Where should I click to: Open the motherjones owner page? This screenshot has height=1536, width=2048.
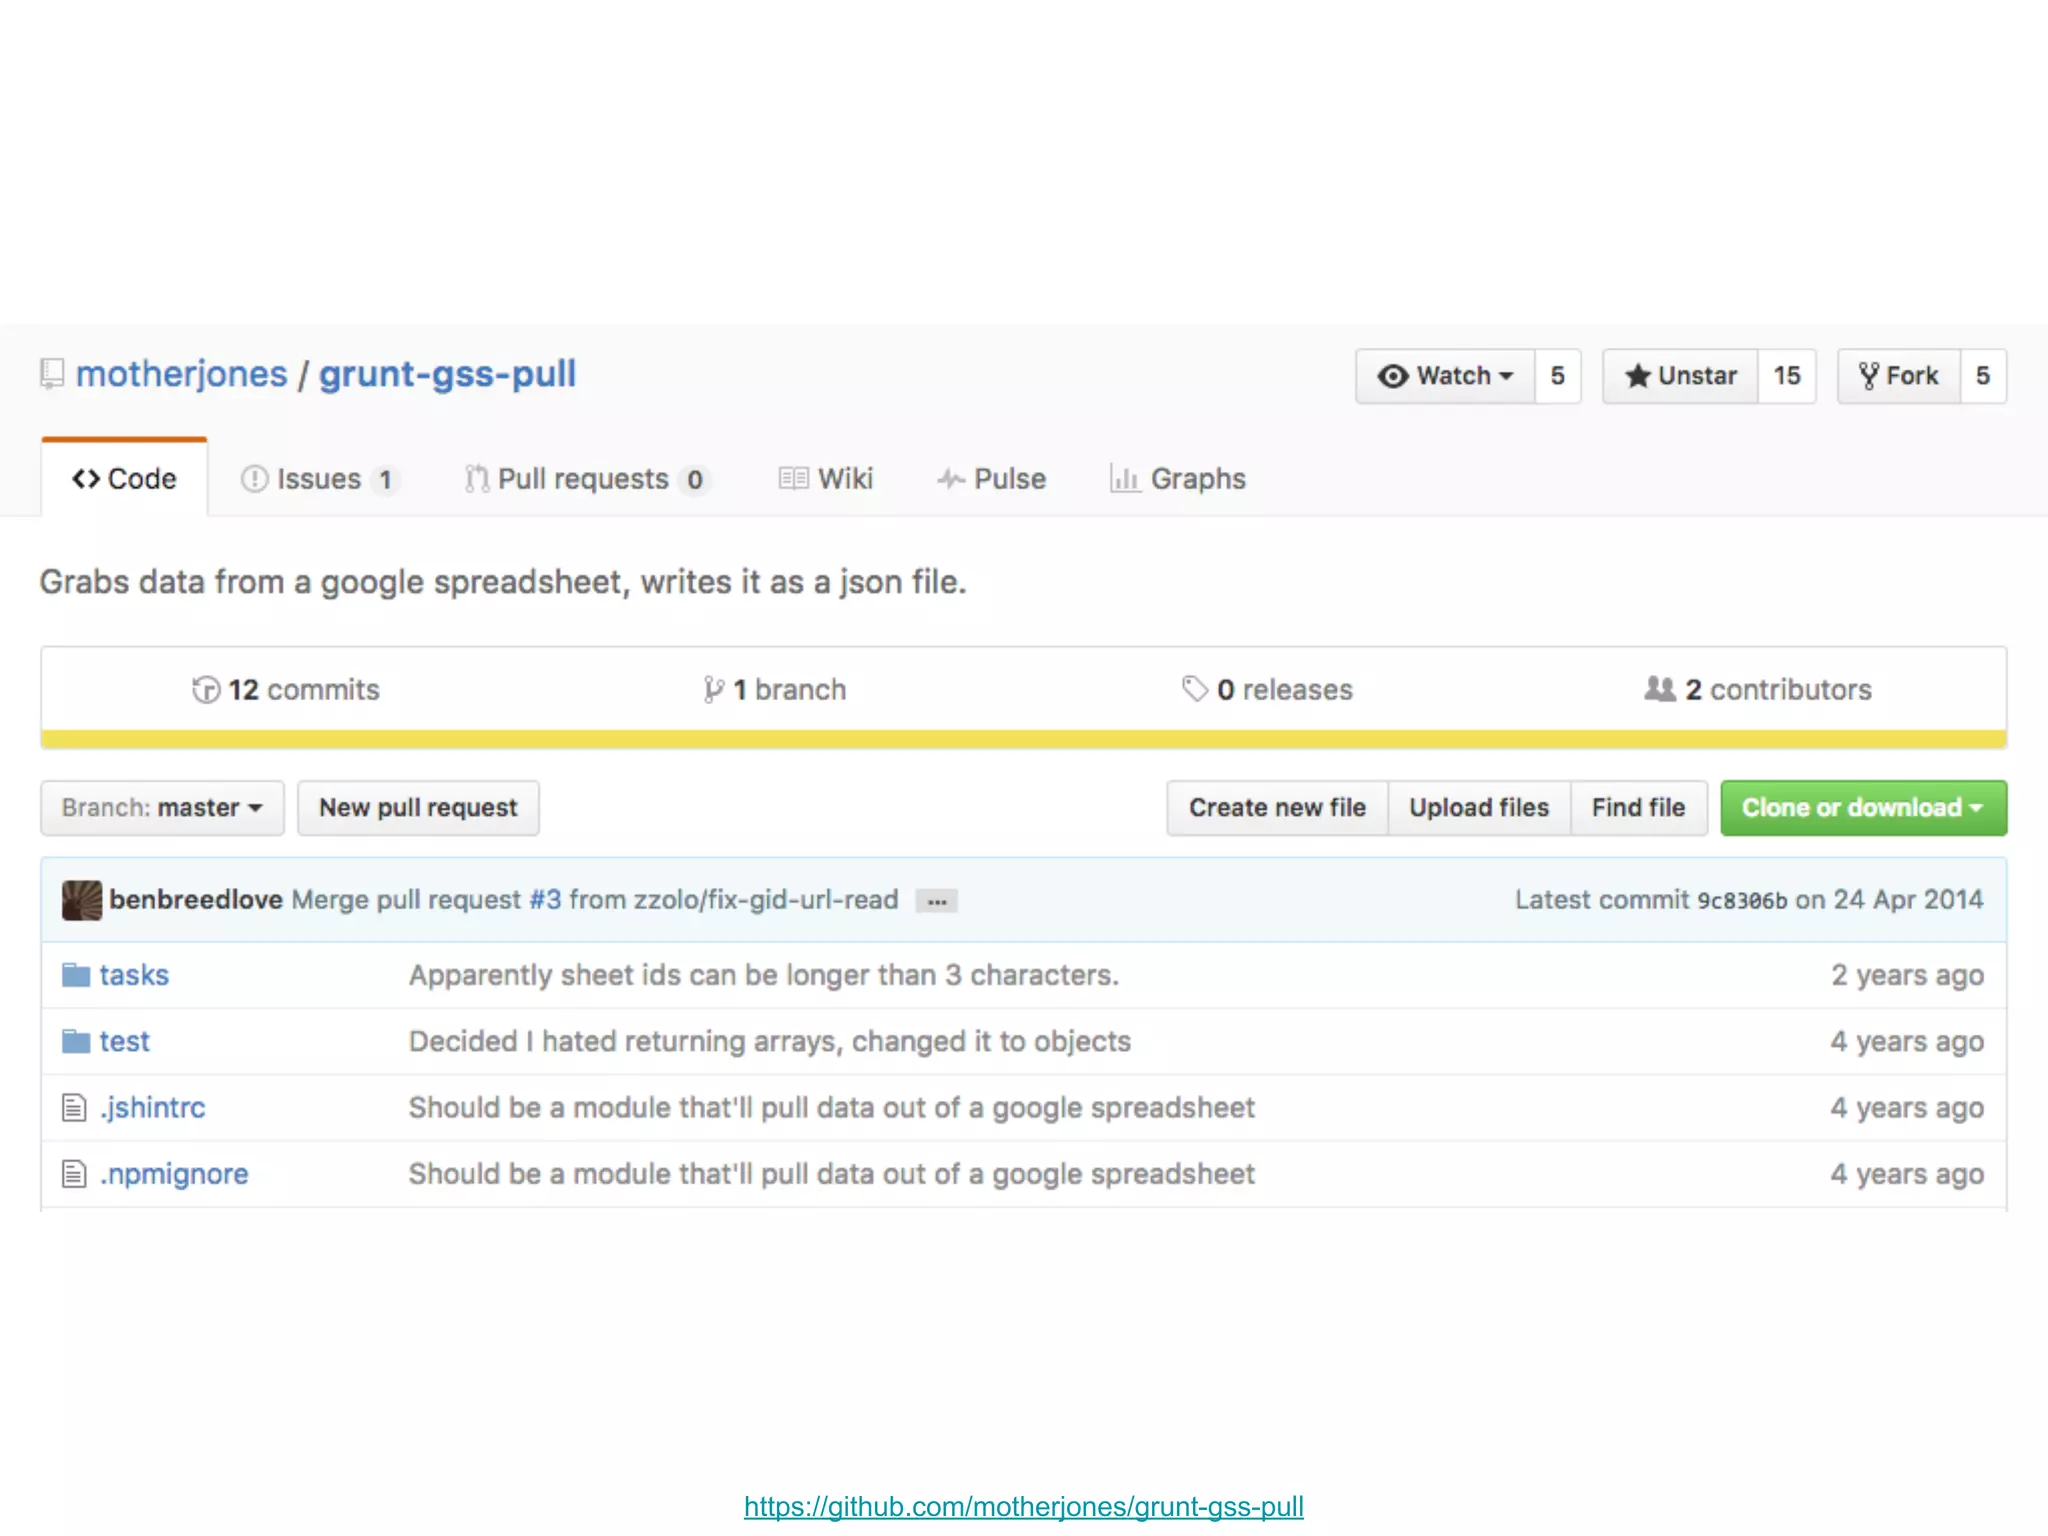pos(182,374)
